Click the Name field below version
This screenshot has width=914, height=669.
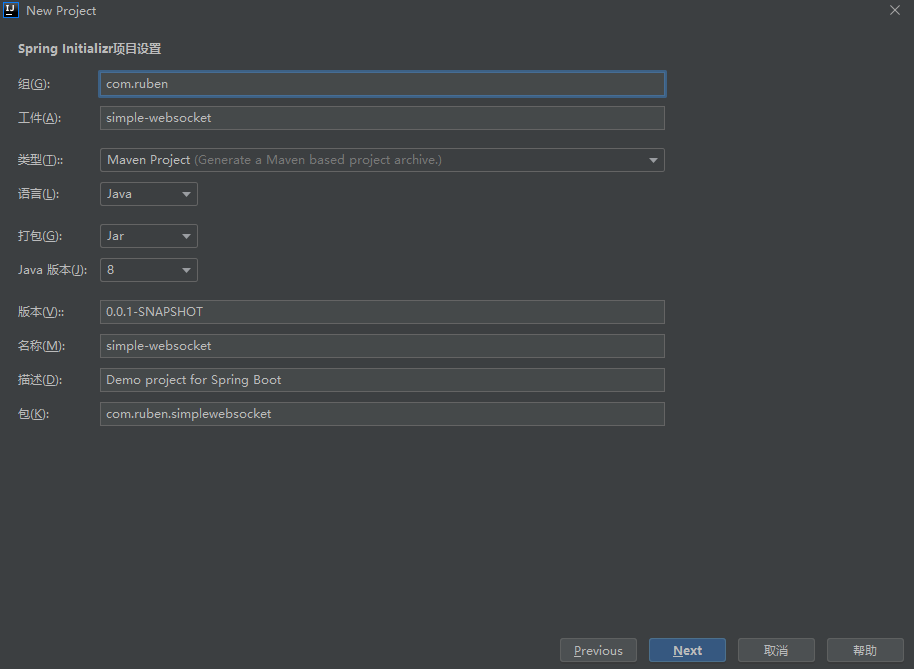click(x=382, y=346)
